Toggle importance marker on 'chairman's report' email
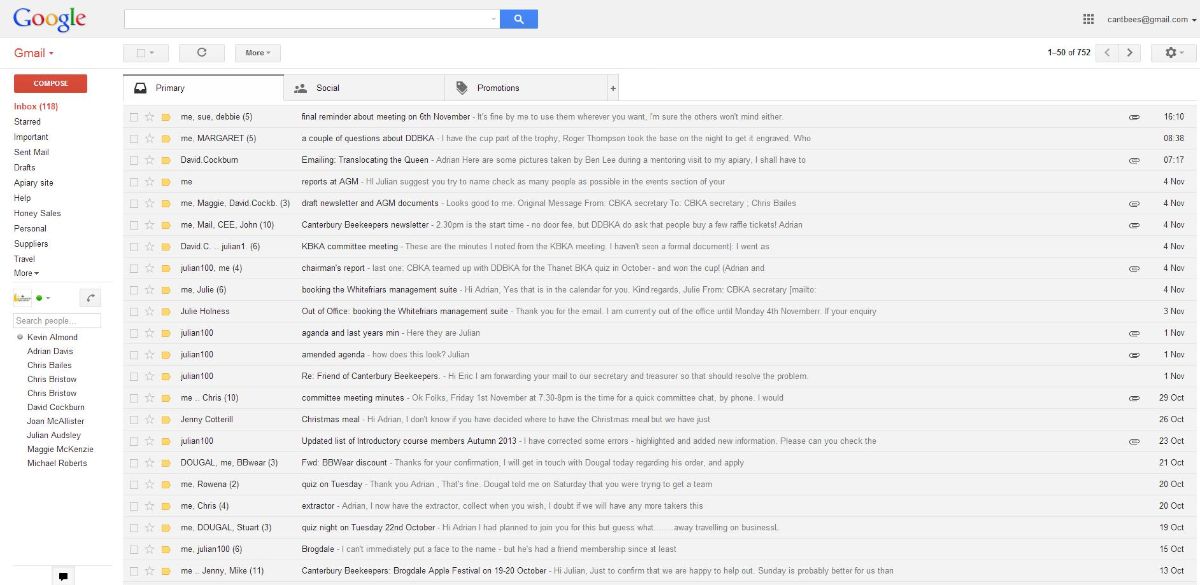Screen dimensions: 1200x585 (166, 268)
